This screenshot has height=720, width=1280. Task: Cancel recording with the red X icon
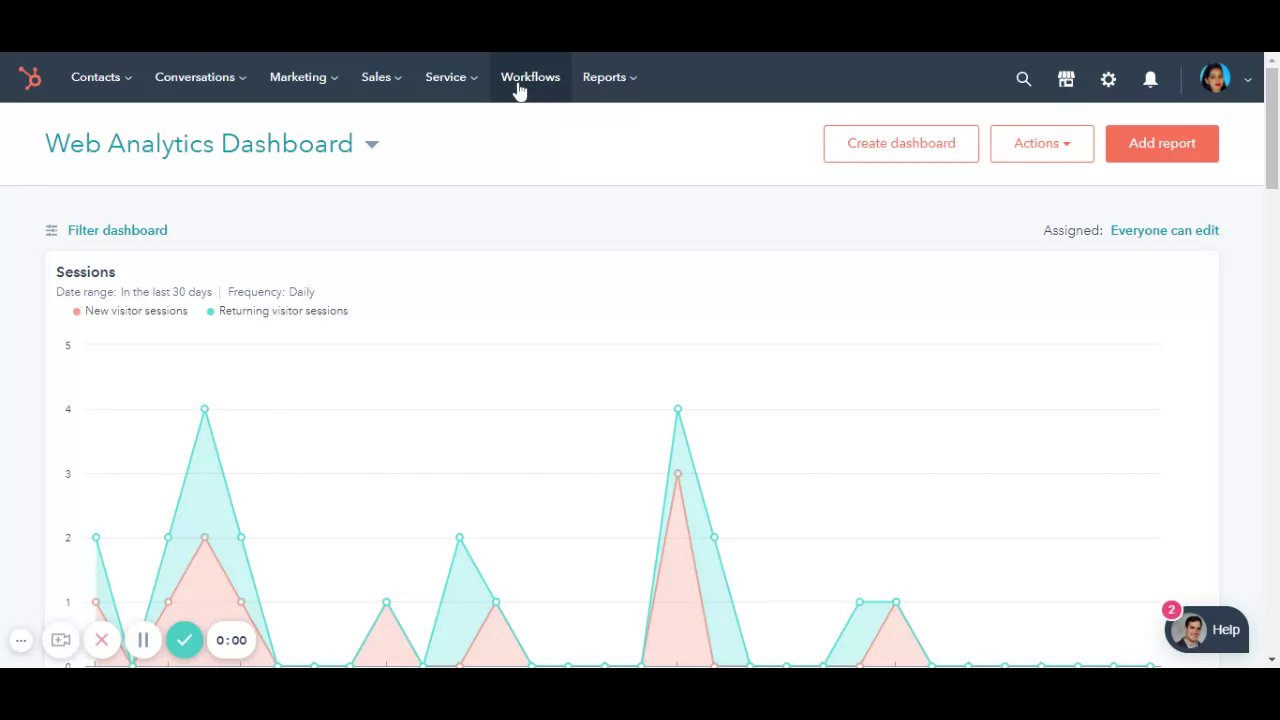tap(101, 640)
